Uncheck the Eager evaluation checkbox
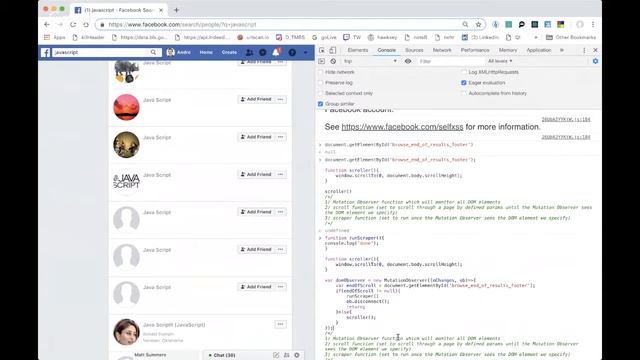 point(464,83)
